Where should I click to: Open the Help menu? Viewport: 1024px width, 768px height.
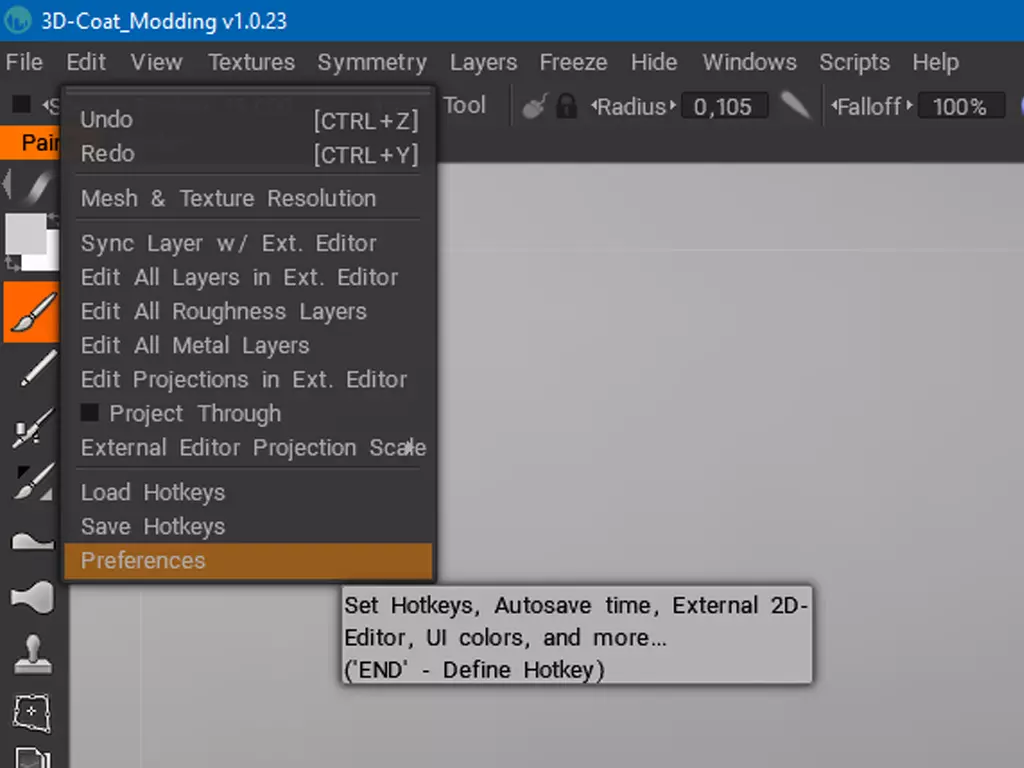pyautogui.click(x=935, y=62)
